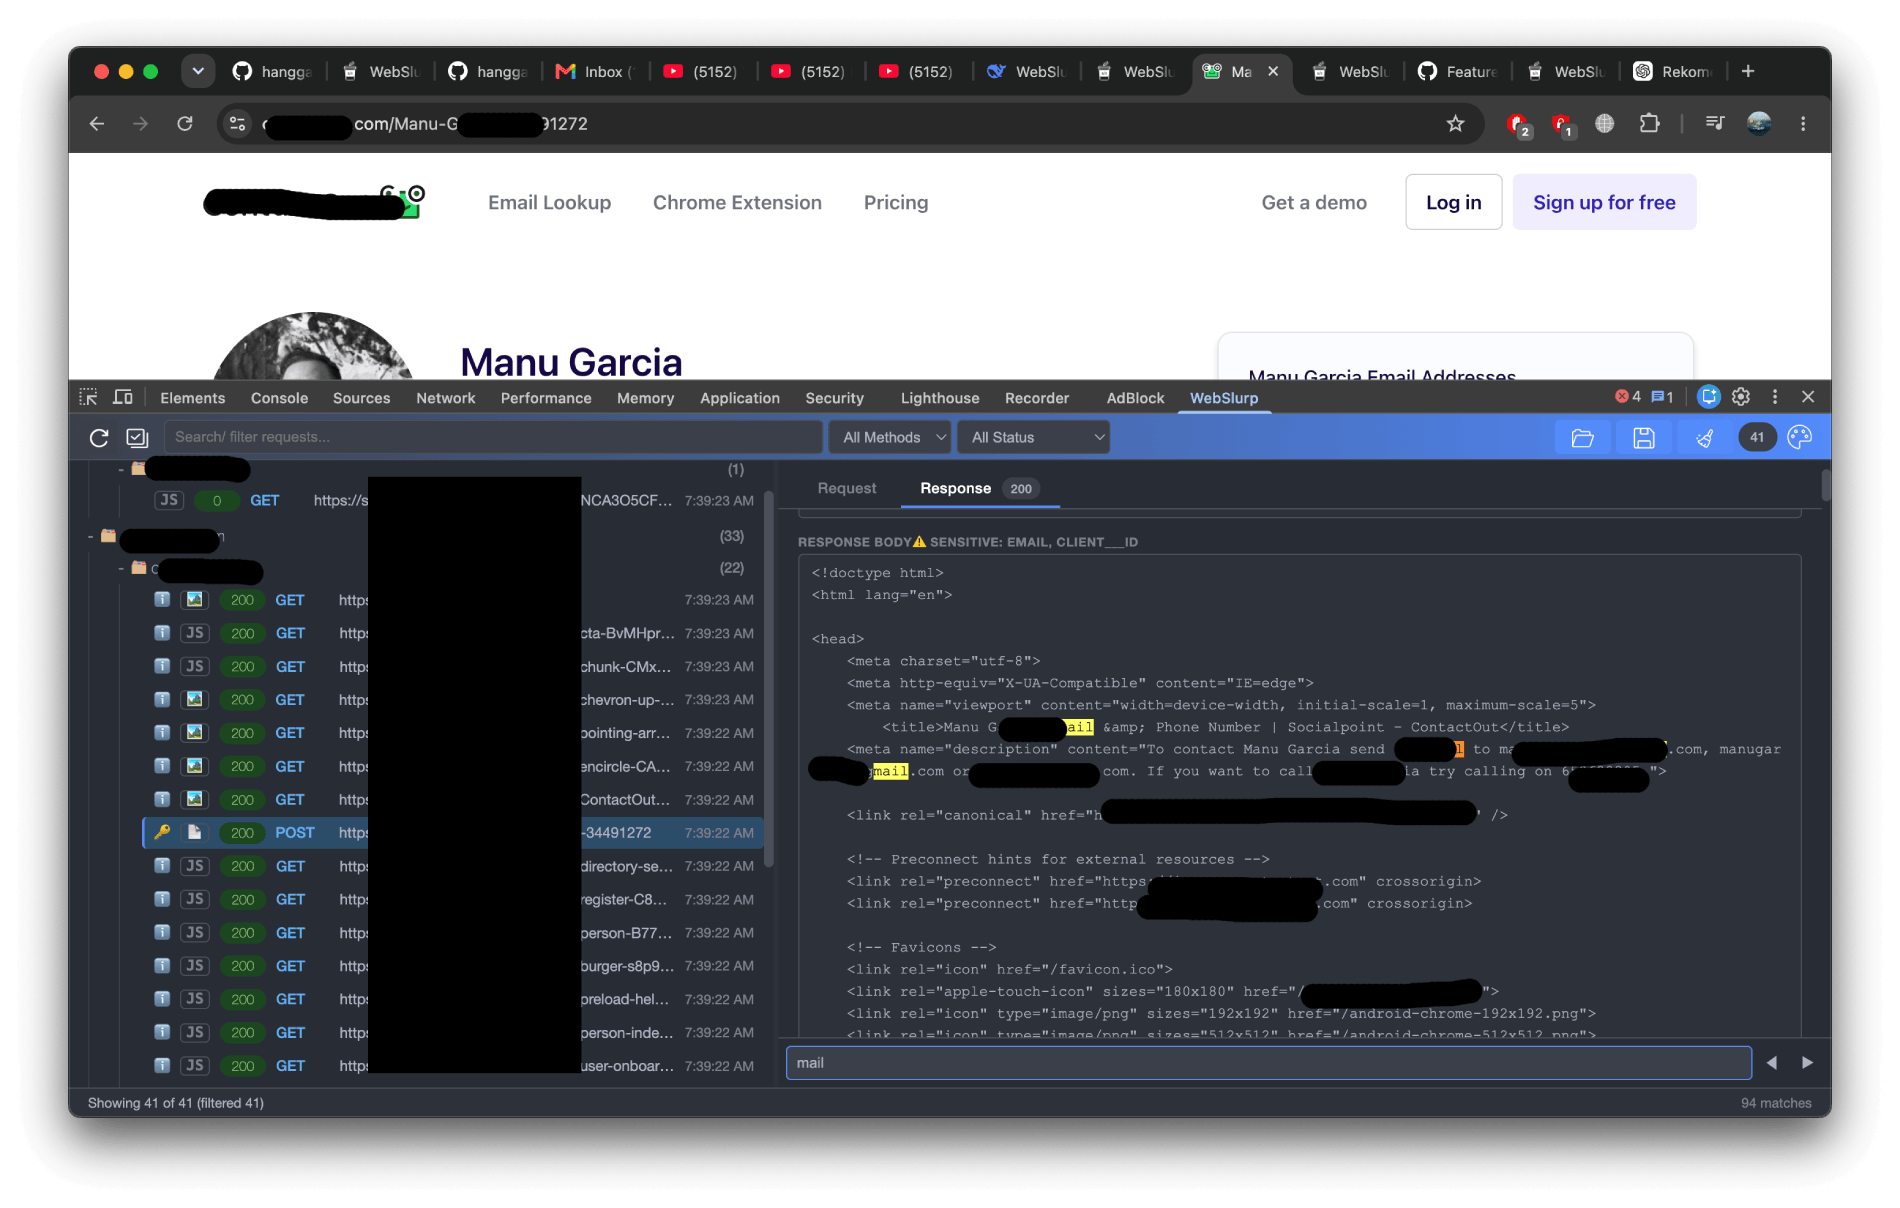Viewport: 1900px width, 1208px height.
Task: Go to previous search match arrow
Action: click(x=1772, y=1063)
